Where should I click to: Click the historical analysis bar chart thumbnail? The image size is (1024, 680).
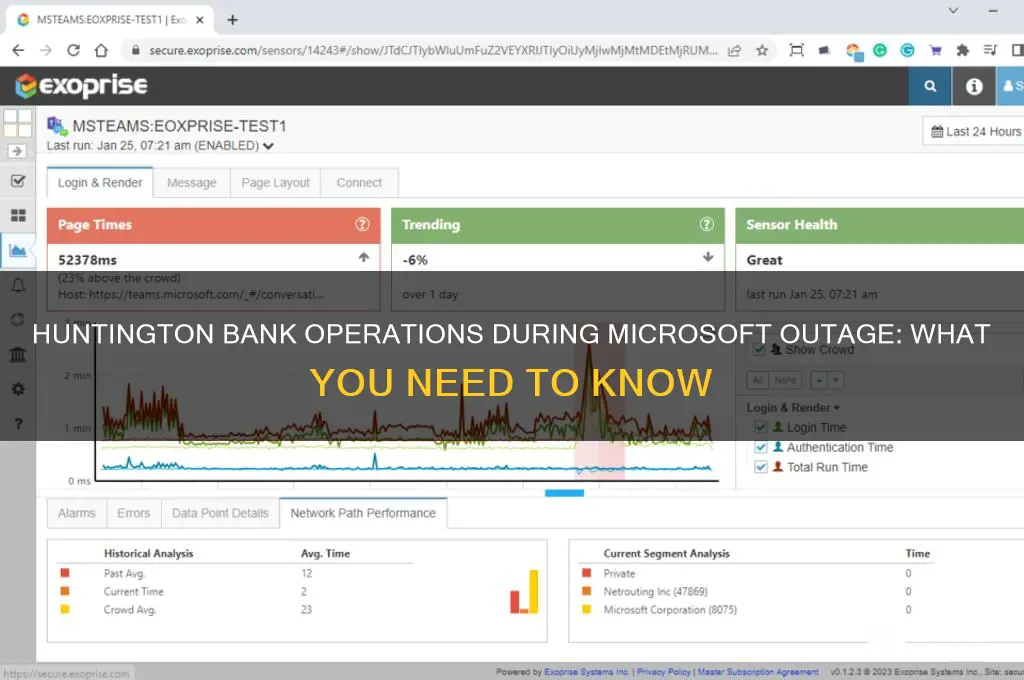[524, 592]
